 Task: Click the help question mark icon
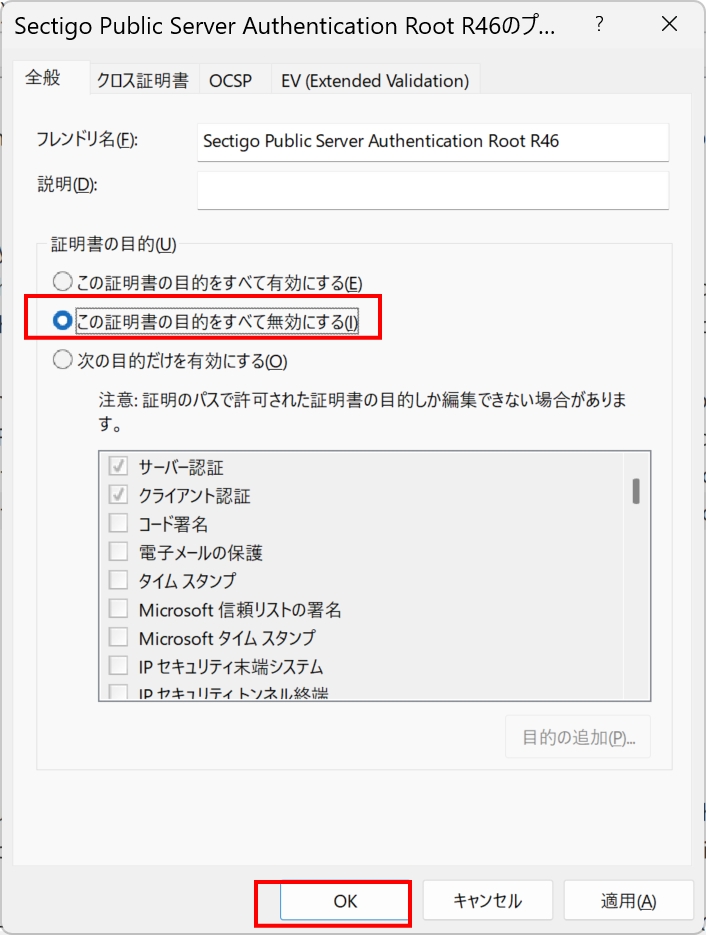pyautogui.click(x=599, y=24)
